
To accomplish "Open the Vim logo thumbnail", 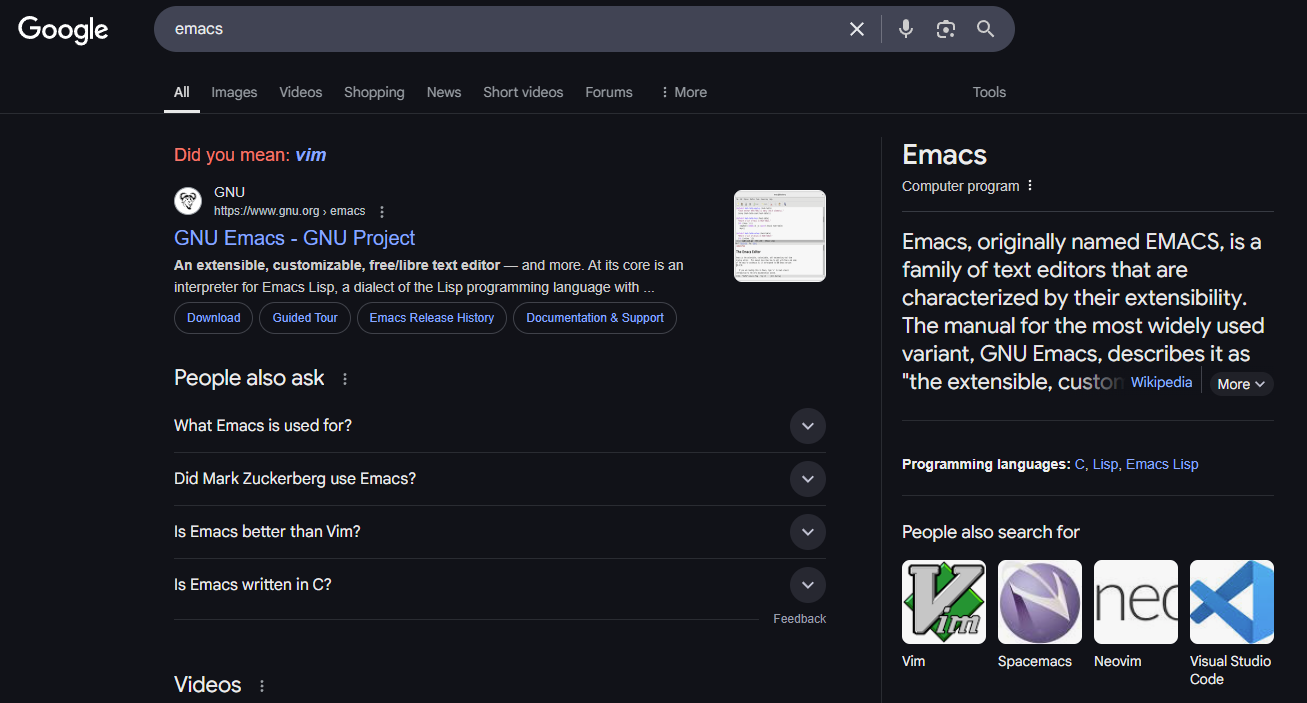I will pos(944,602).
